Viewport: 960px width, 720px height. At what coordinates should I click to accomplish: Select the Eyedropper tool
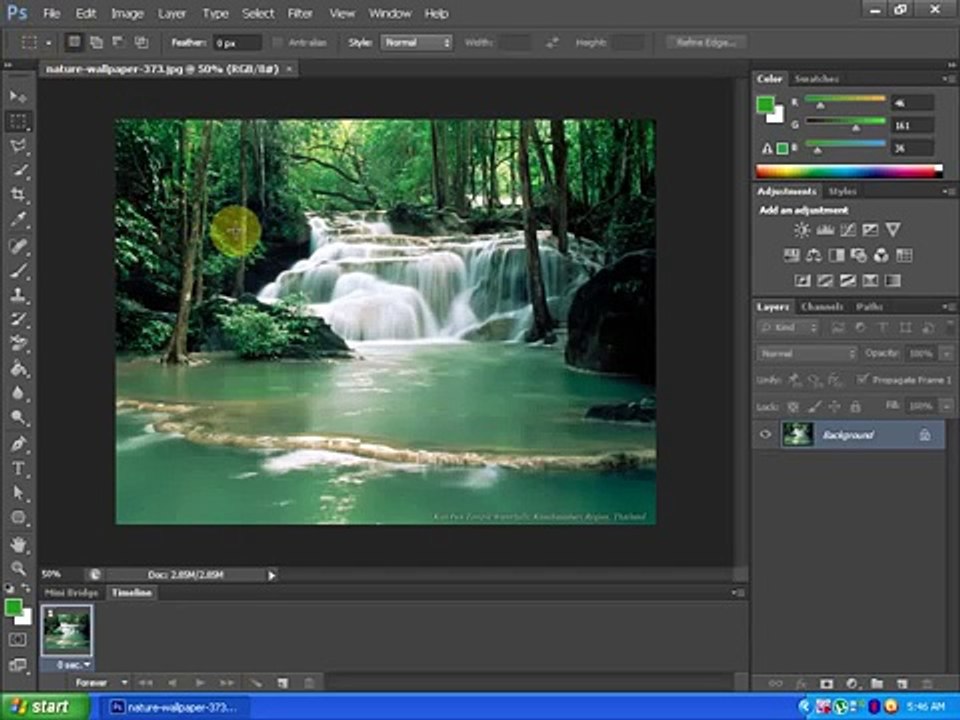[x=18, y=219]
